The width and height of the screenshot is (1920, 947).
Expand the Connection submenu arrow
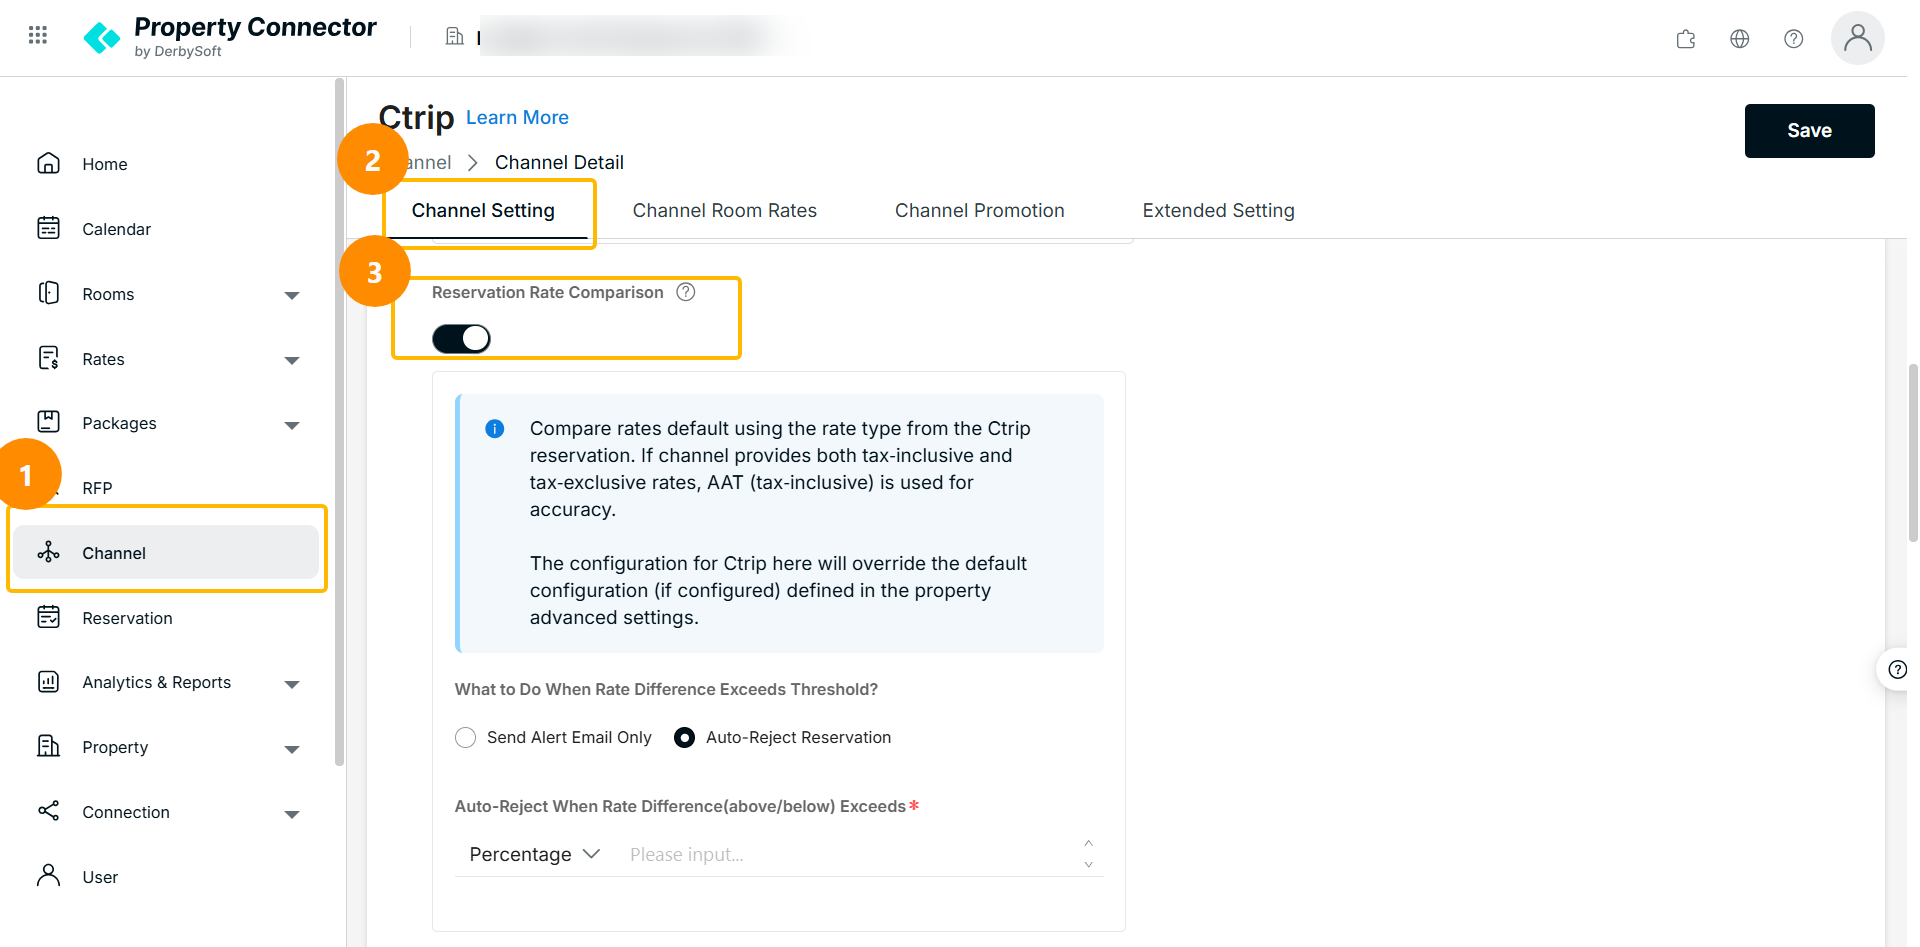292,814
